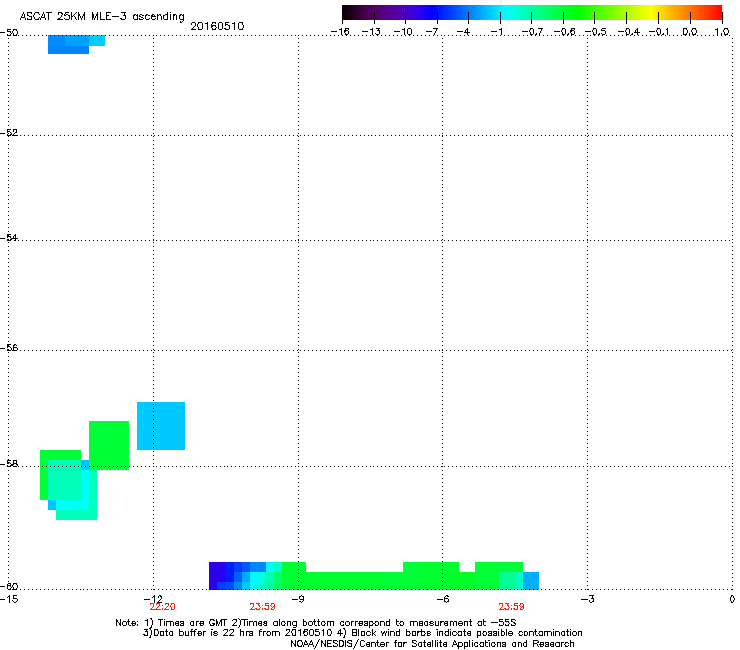Image resolution: width=740 pixels, height=650 pixels.
Task: Click the dark blue cells at the swath's left end
Action: tap(221, 575)
